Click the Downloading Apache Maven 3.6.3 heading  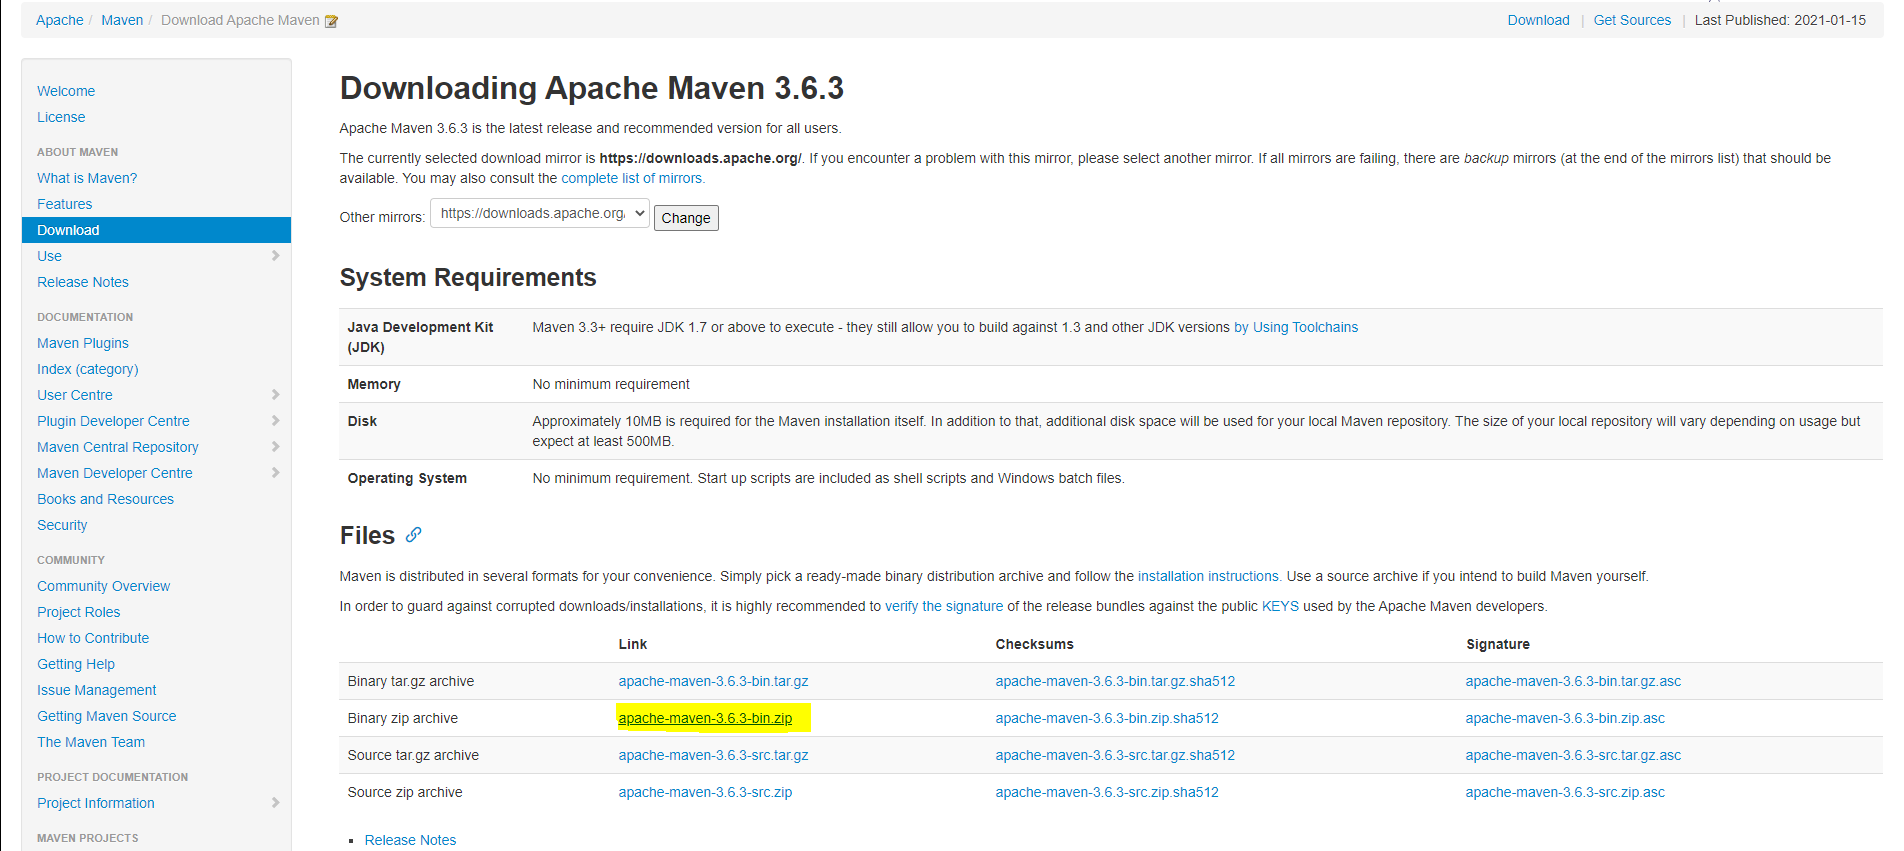click(x=592, y=88)
